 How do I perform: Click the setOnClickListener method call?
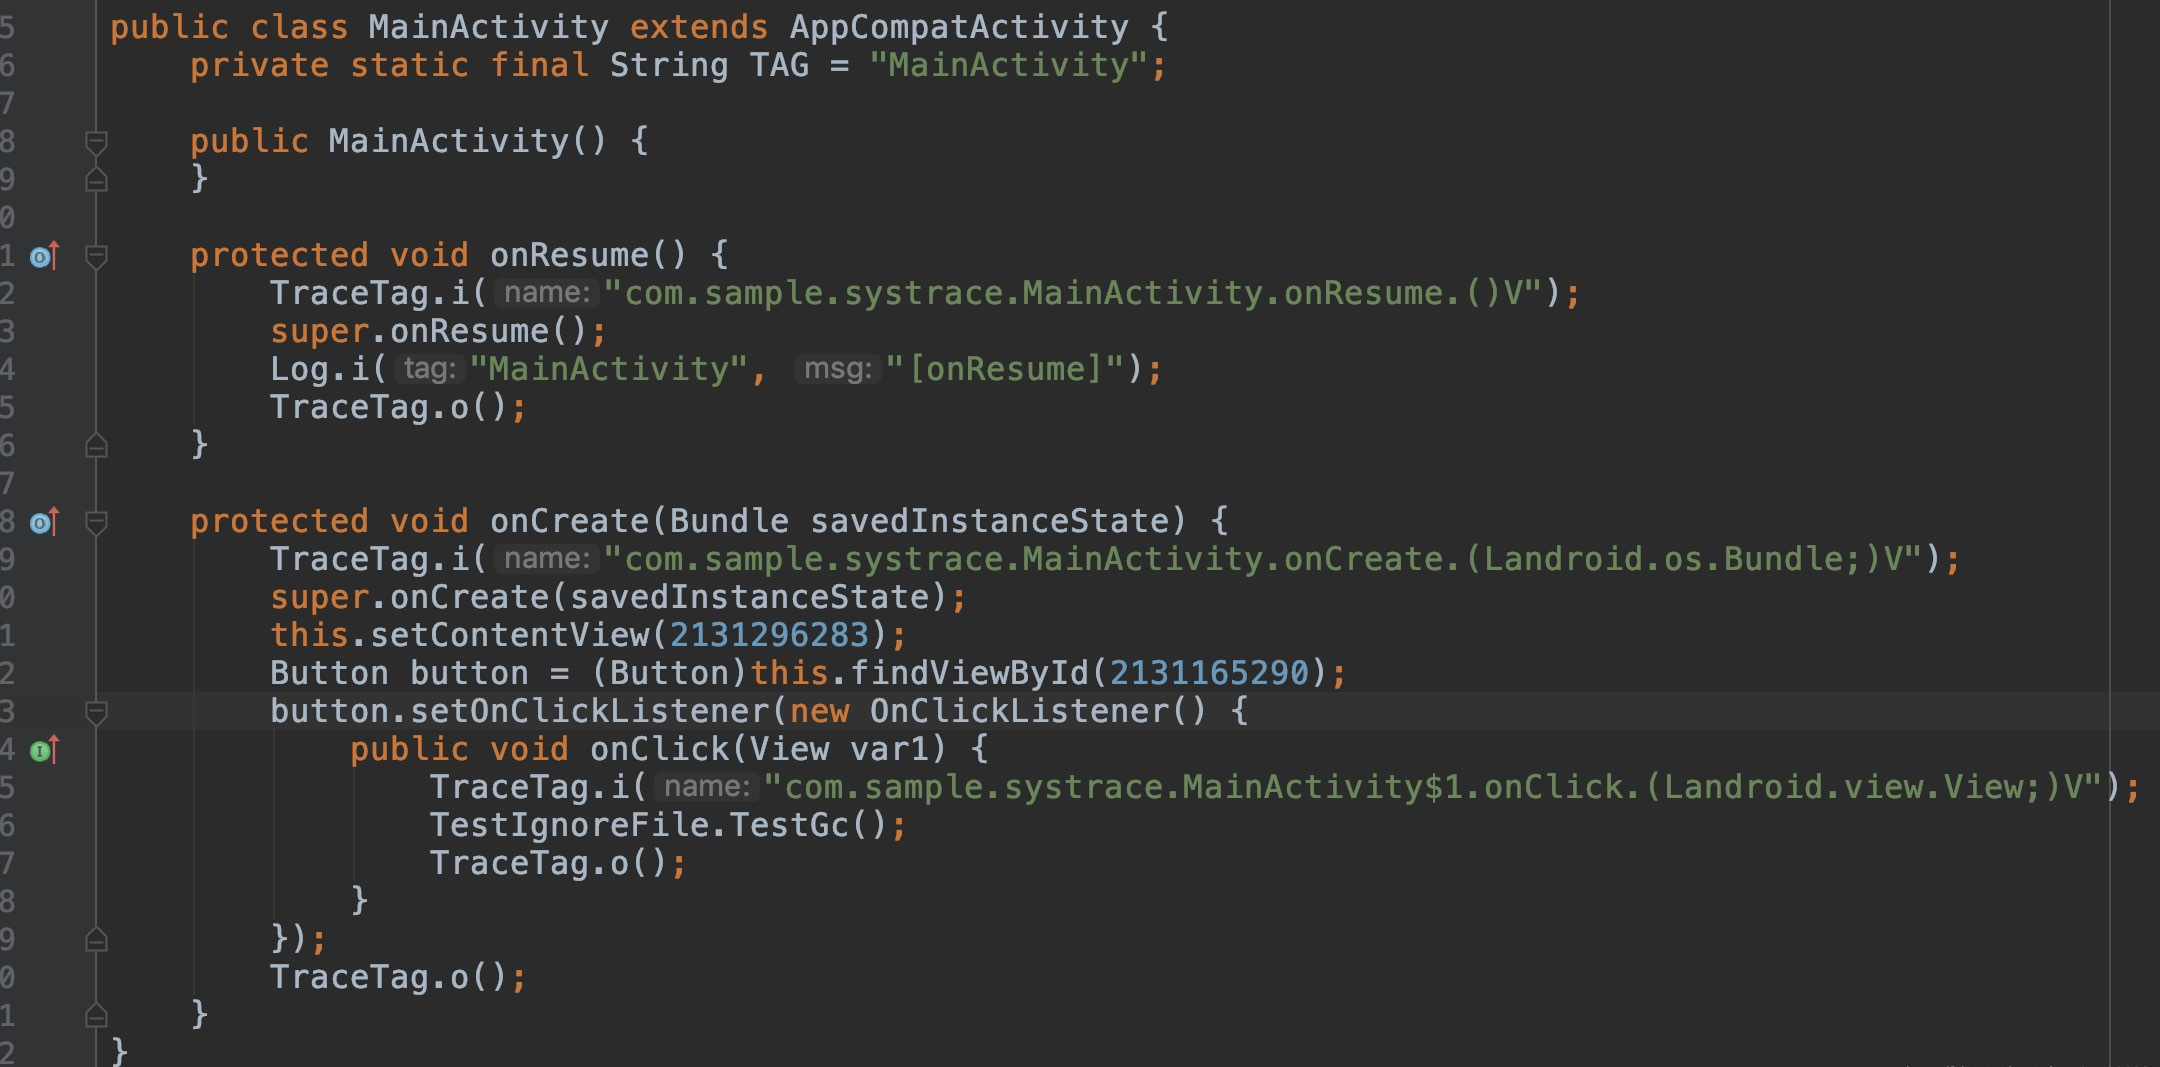590,711
